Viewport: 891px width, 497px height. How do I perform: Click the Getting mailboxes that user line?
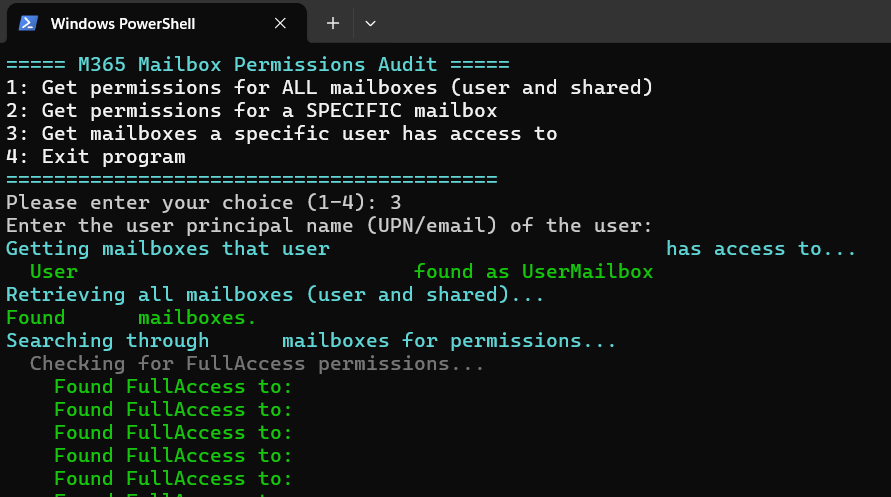click(x=431, y=248)
